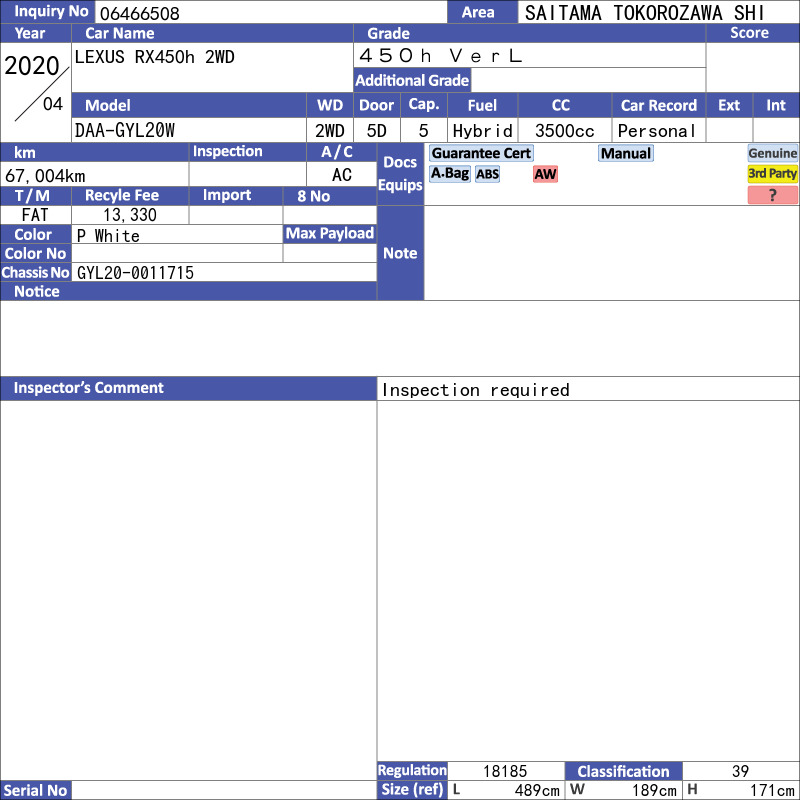The width and height of the screenshot is (800, 800).
Task: Click the Inspection required text
Action: [476, 390]
